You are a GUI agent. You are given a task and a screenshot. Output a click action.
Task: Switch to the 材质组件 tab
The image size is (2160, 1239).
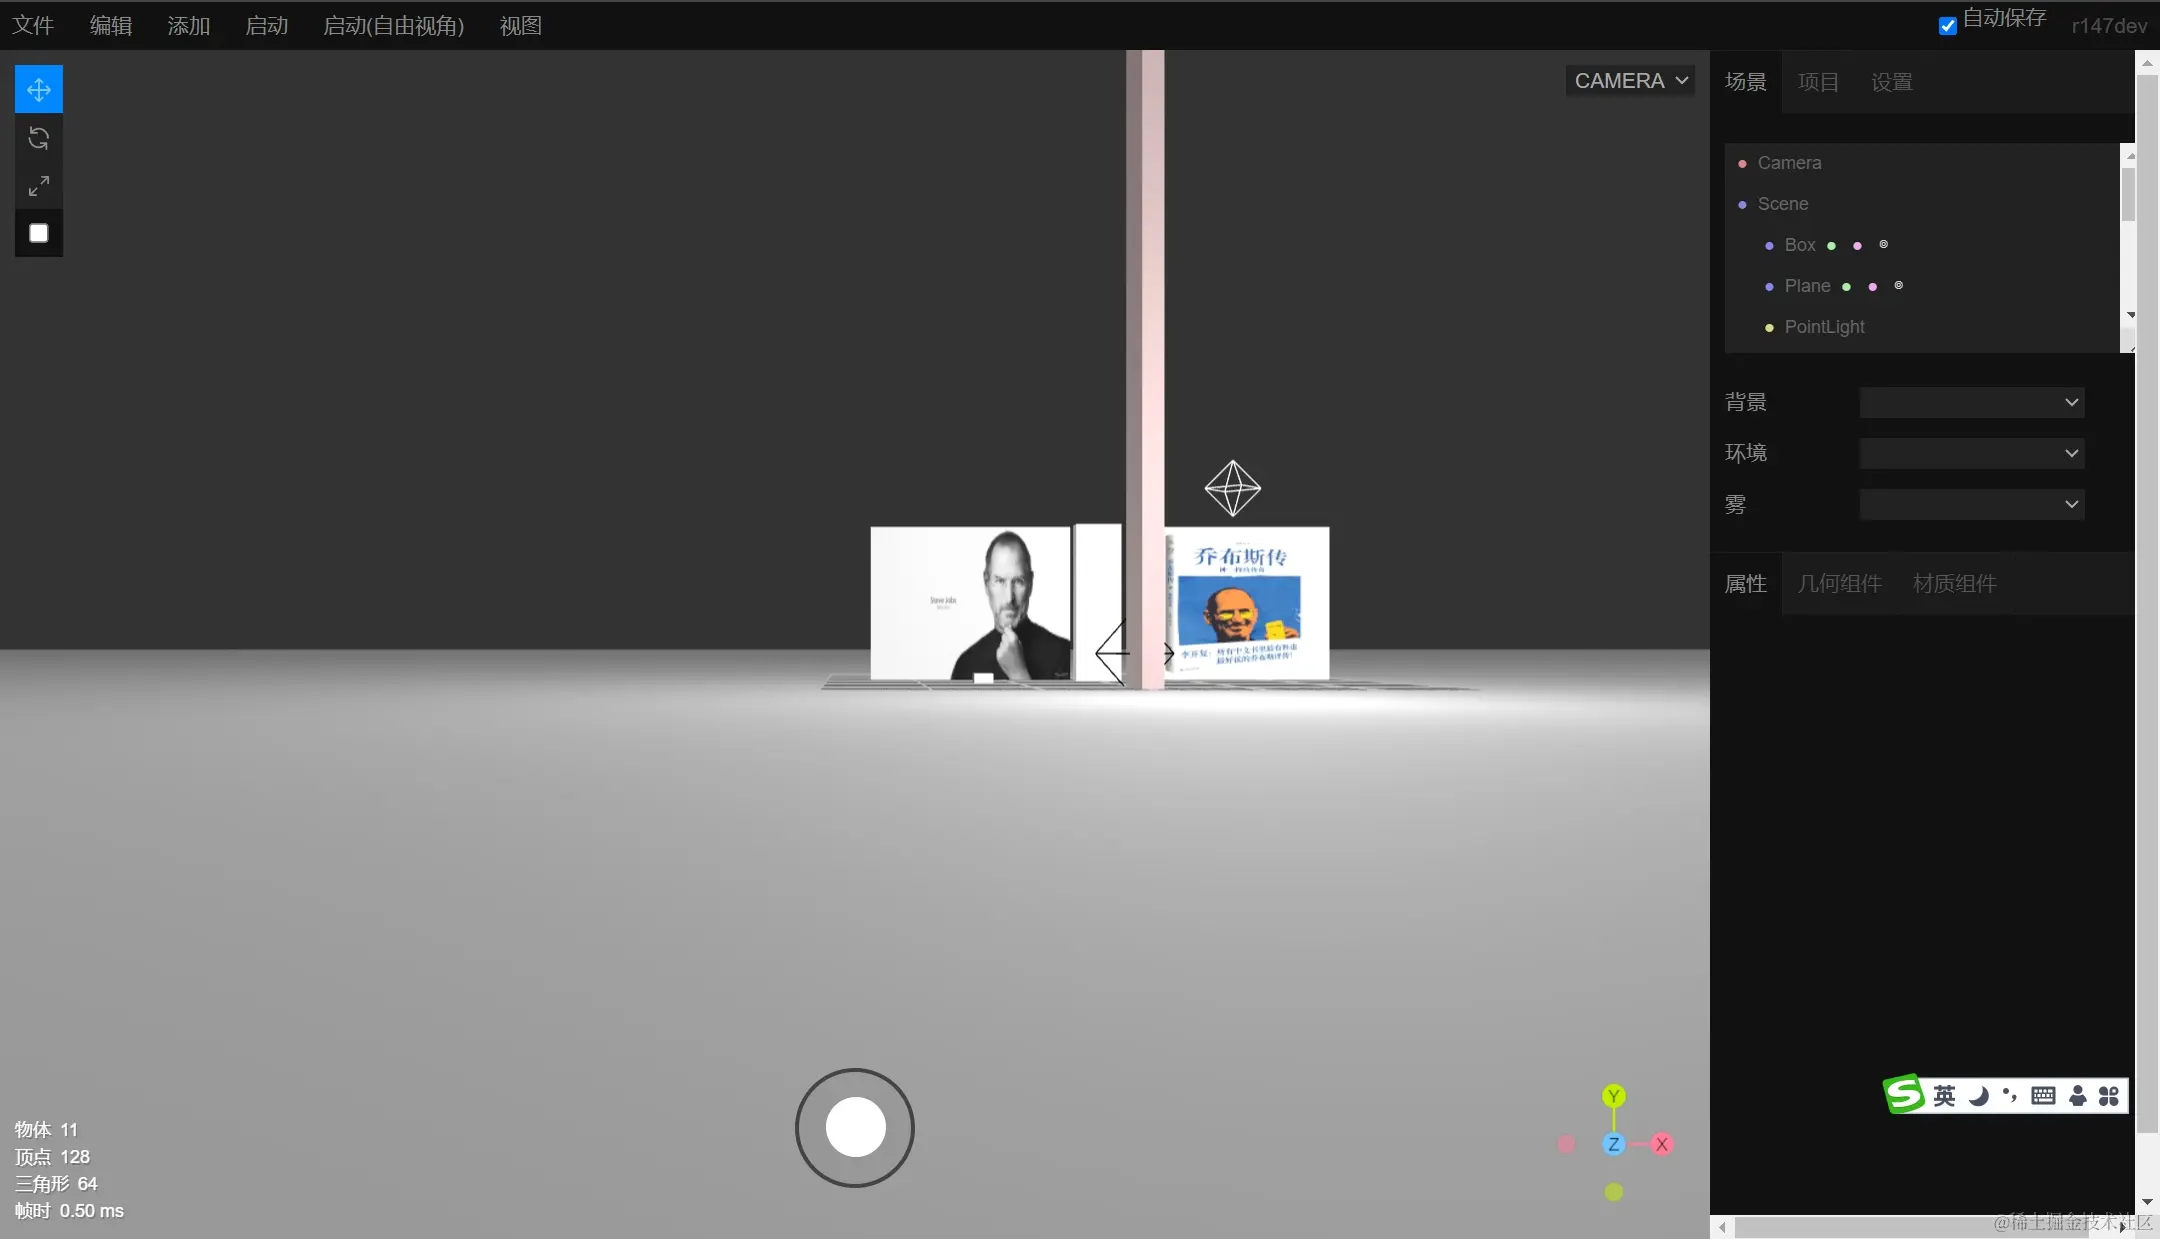(1954, 584)
